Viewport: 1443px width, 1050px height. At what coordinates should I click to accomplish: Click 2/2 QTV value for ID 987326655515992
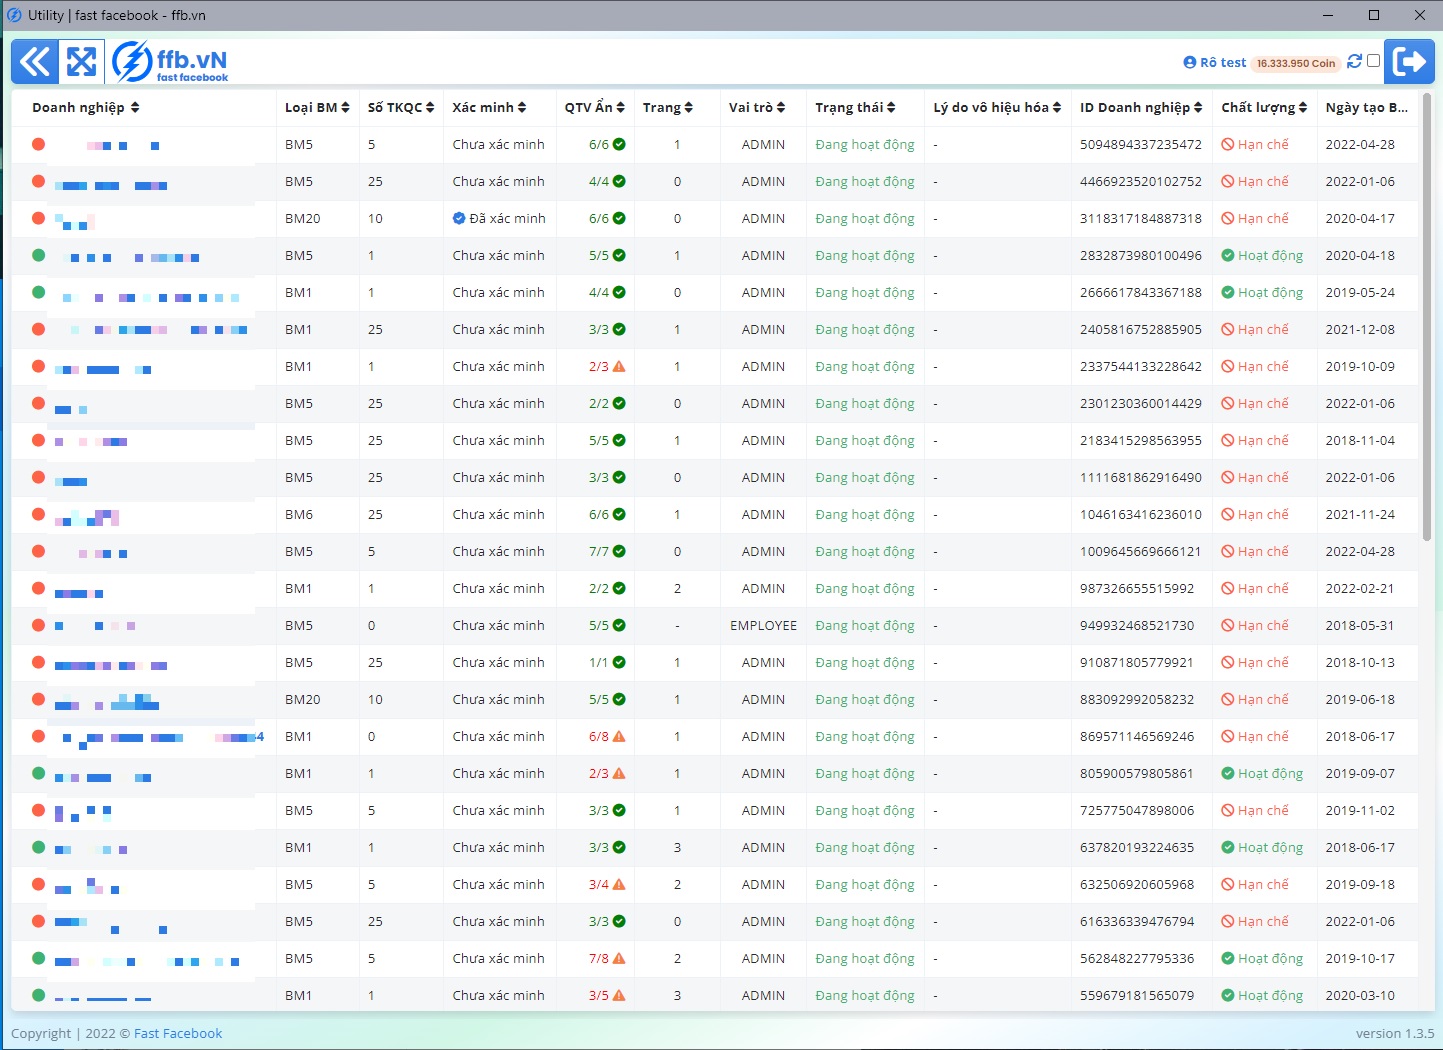click(598, 588)
